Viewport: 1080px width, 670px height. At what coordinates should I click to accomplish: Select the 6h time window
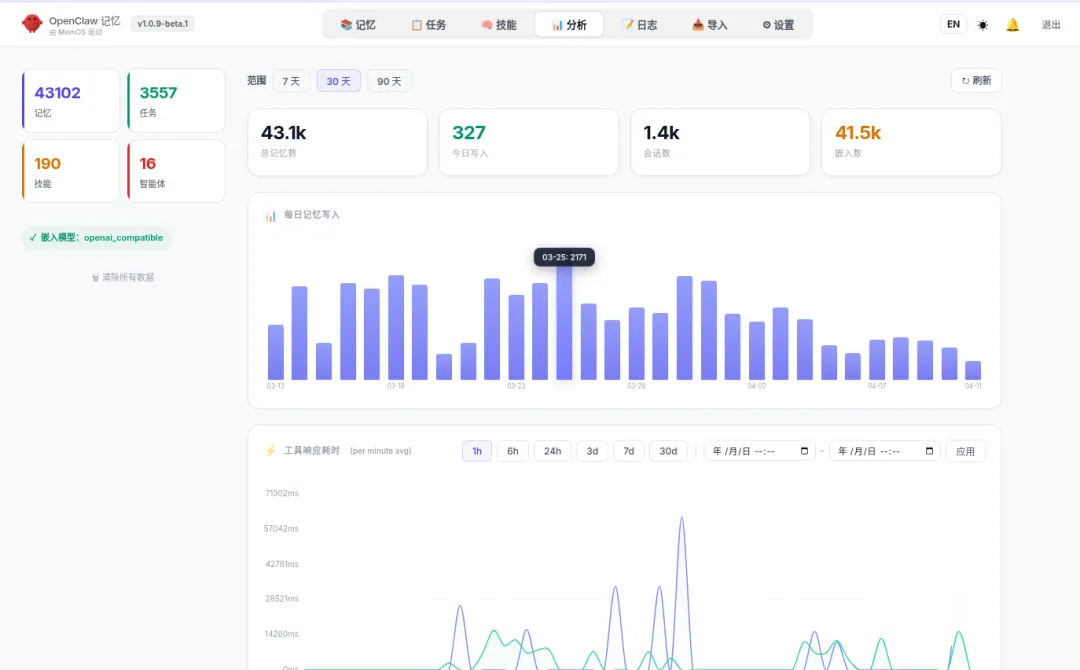pos(512,451)
